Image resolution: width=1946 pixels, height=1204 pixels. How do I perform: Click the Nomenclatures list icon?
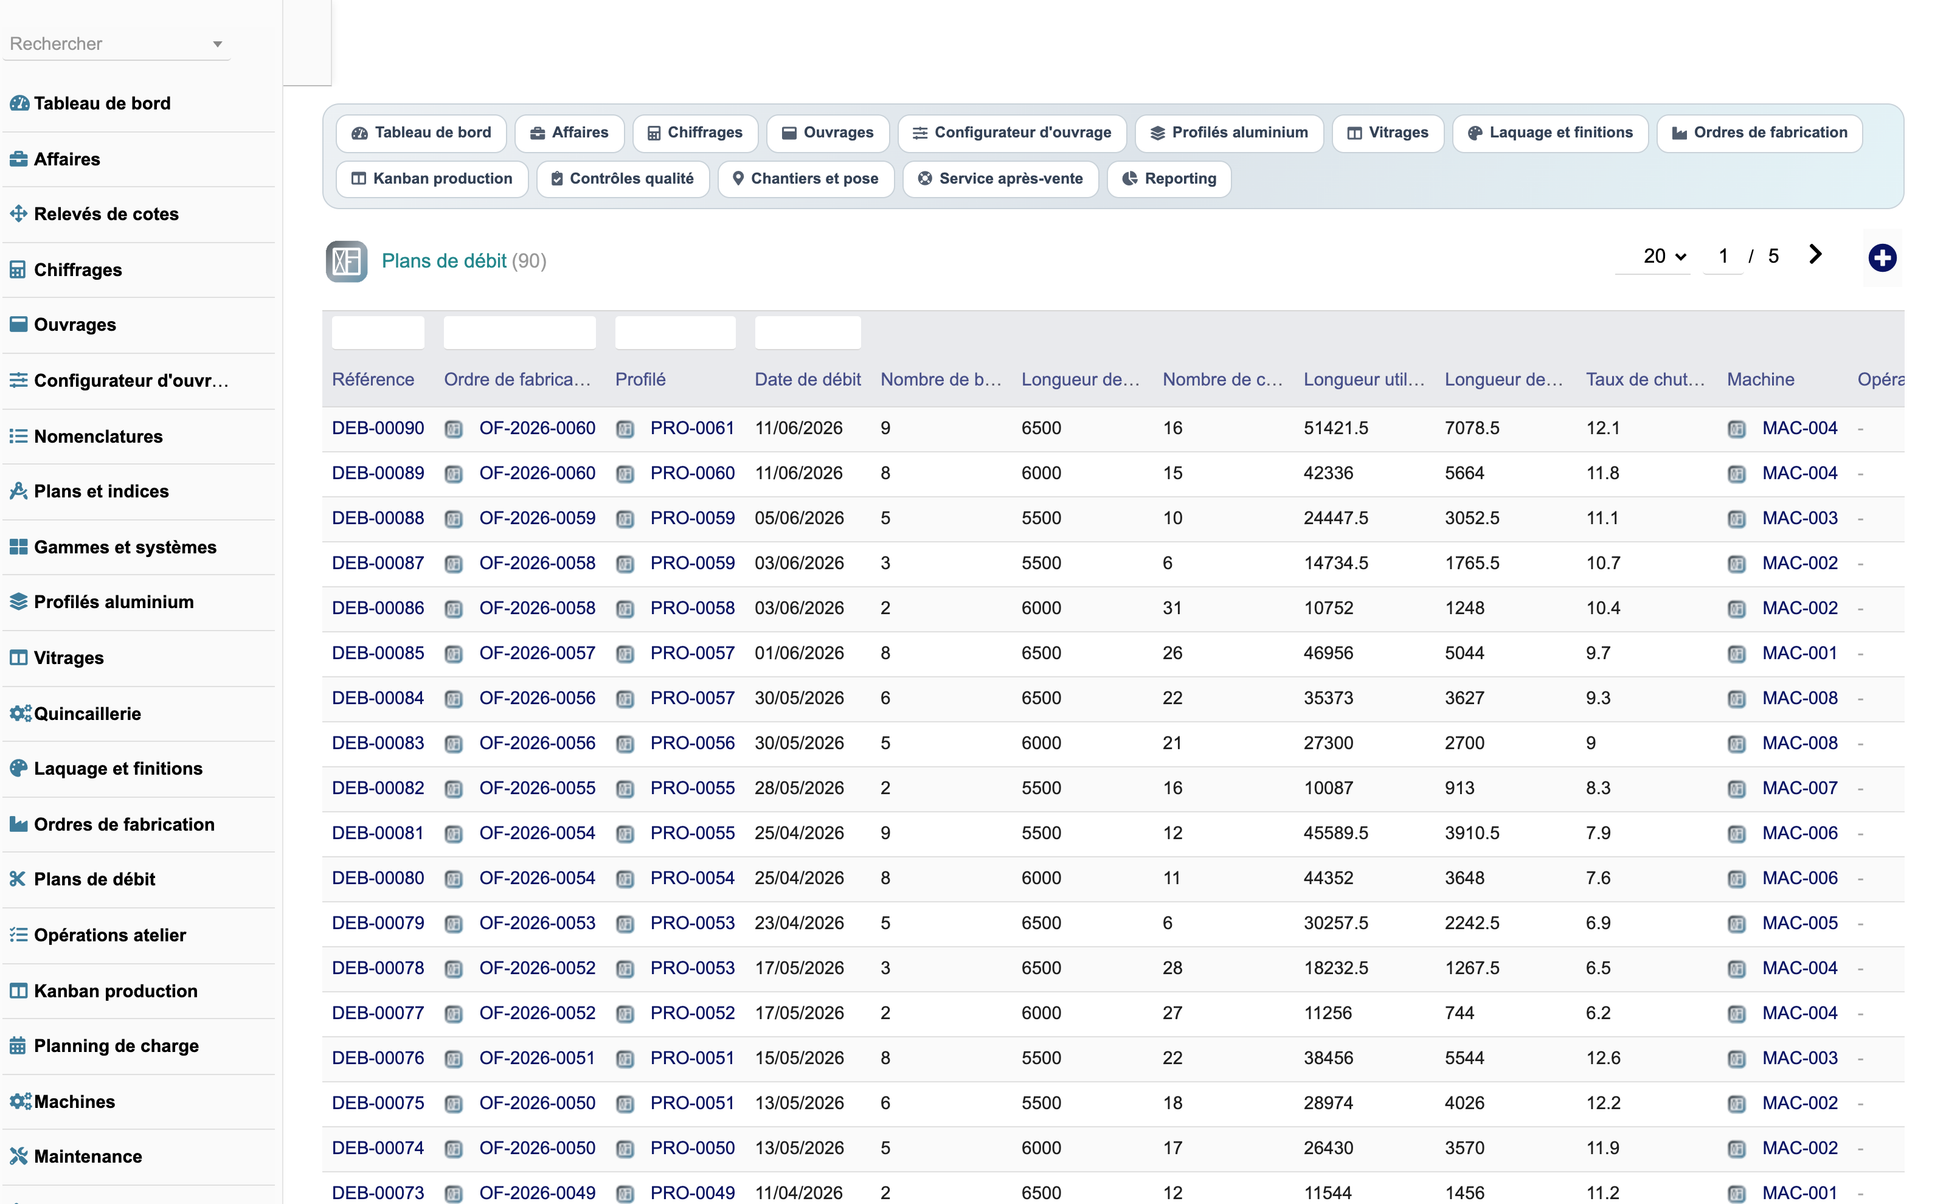(18, 436)
